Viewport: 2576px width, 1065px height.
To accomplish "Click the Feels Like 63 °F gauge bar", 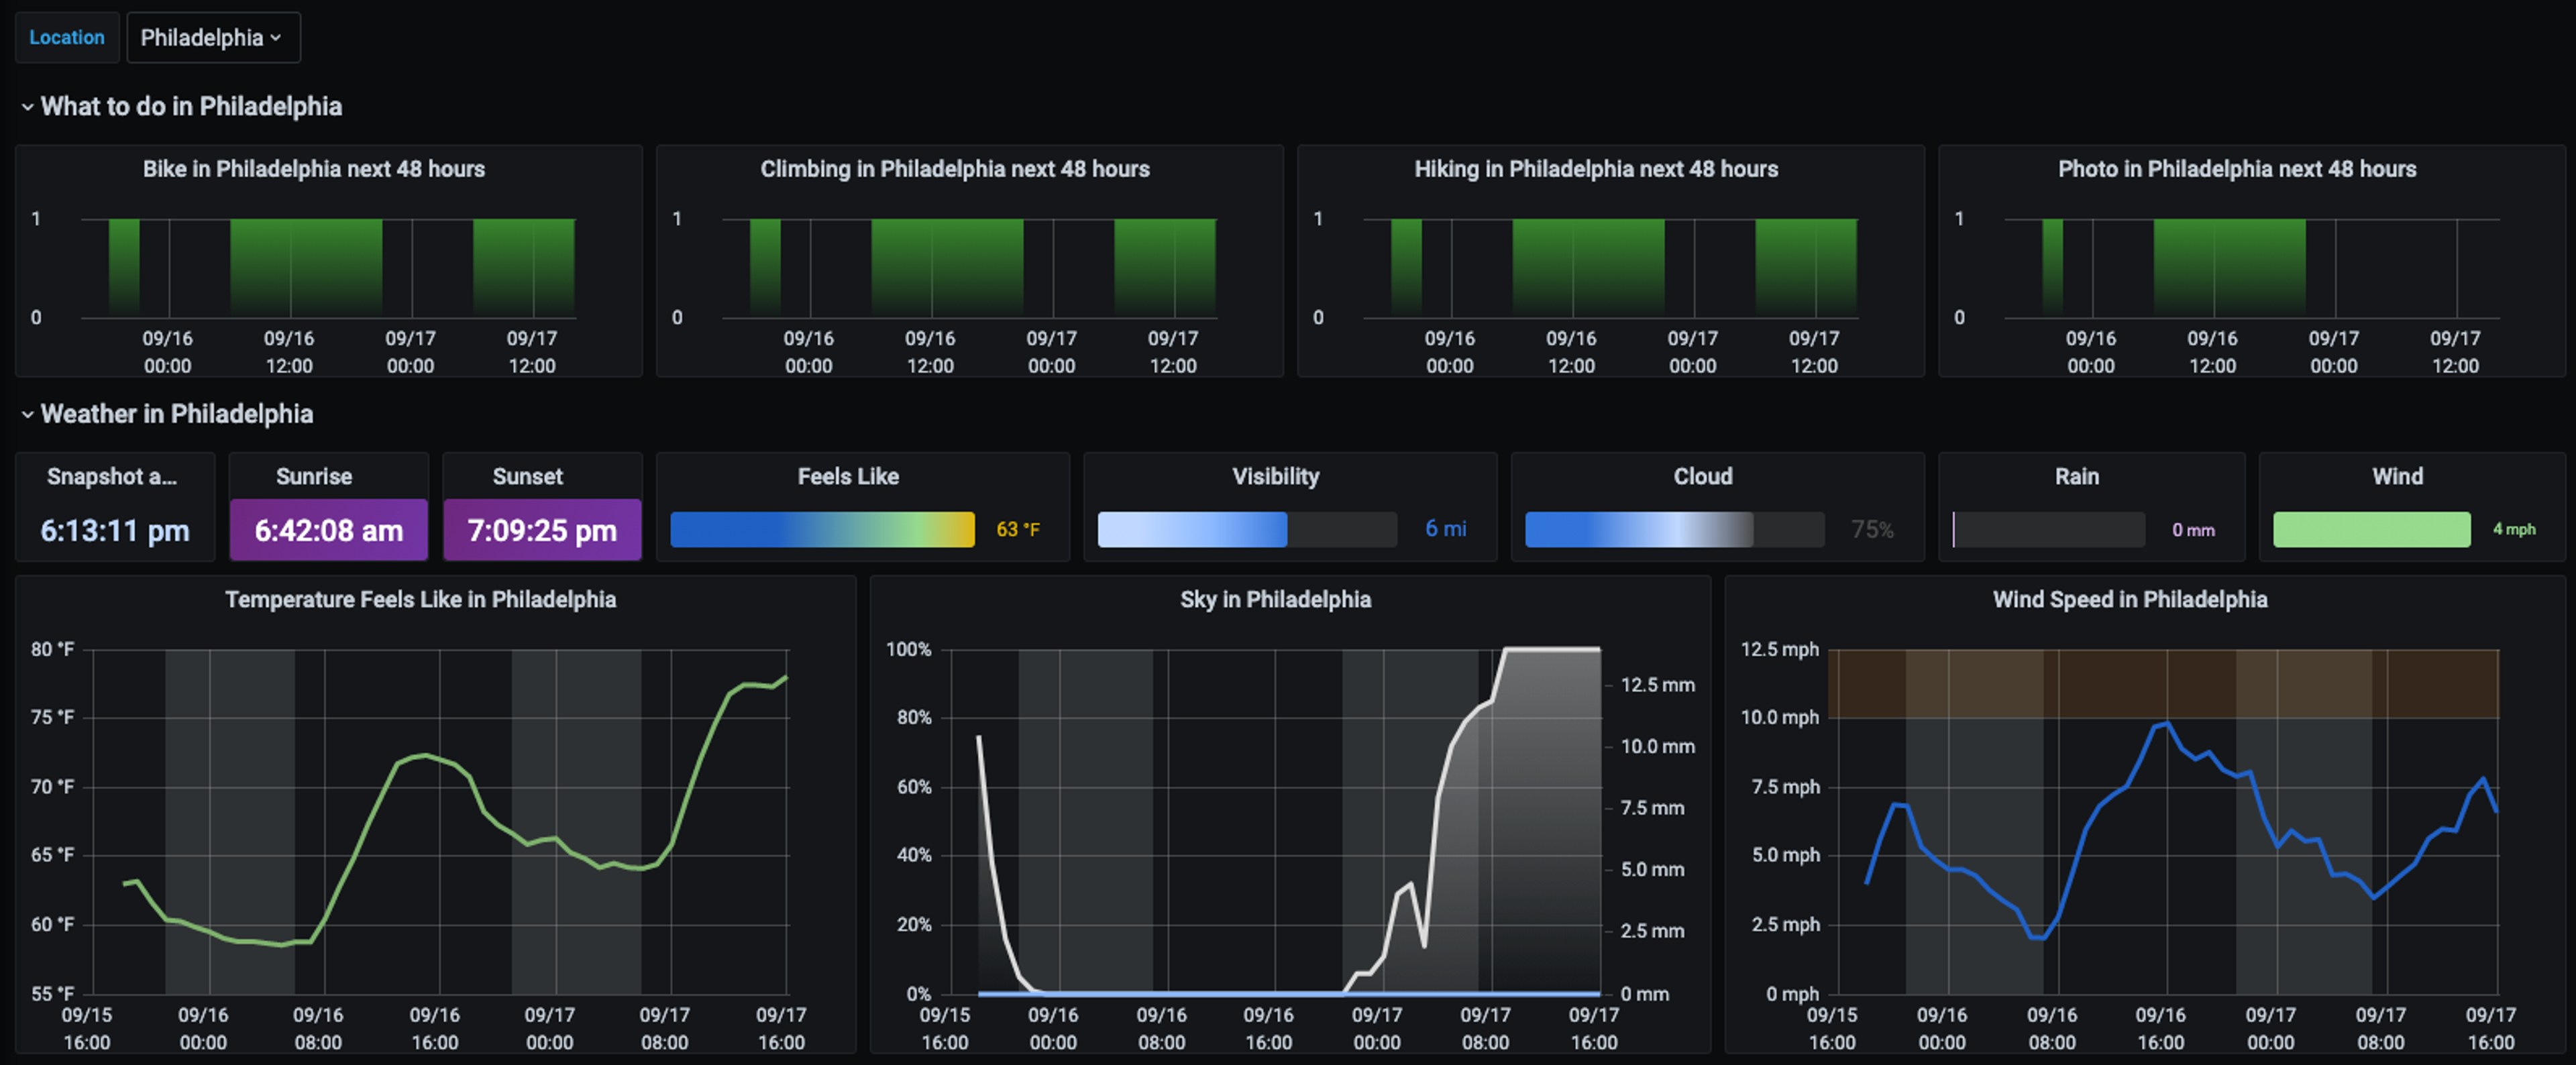I will 822,530.
